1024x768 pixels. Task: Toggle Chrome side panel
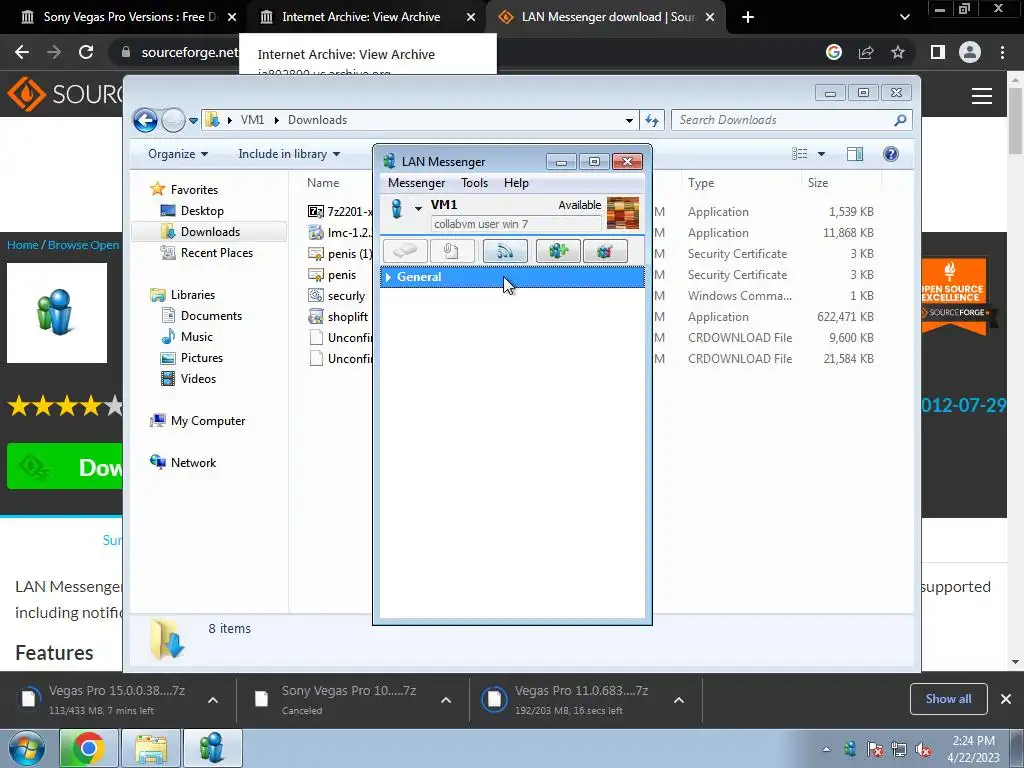[938, 52]
